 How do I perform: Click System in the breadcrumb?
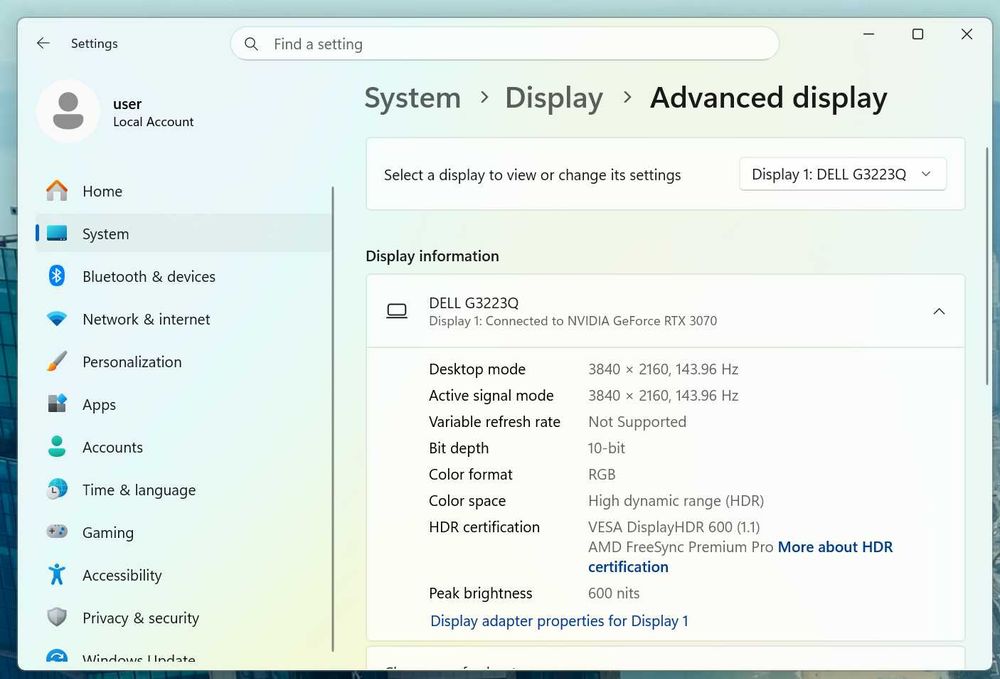tap(413, 98)
